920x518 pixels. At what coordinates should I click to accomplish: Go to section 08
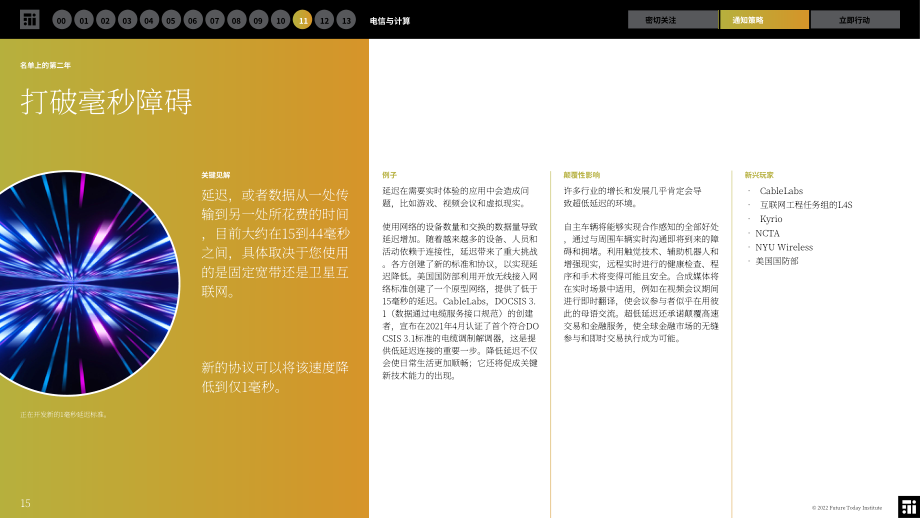point(236,20)
